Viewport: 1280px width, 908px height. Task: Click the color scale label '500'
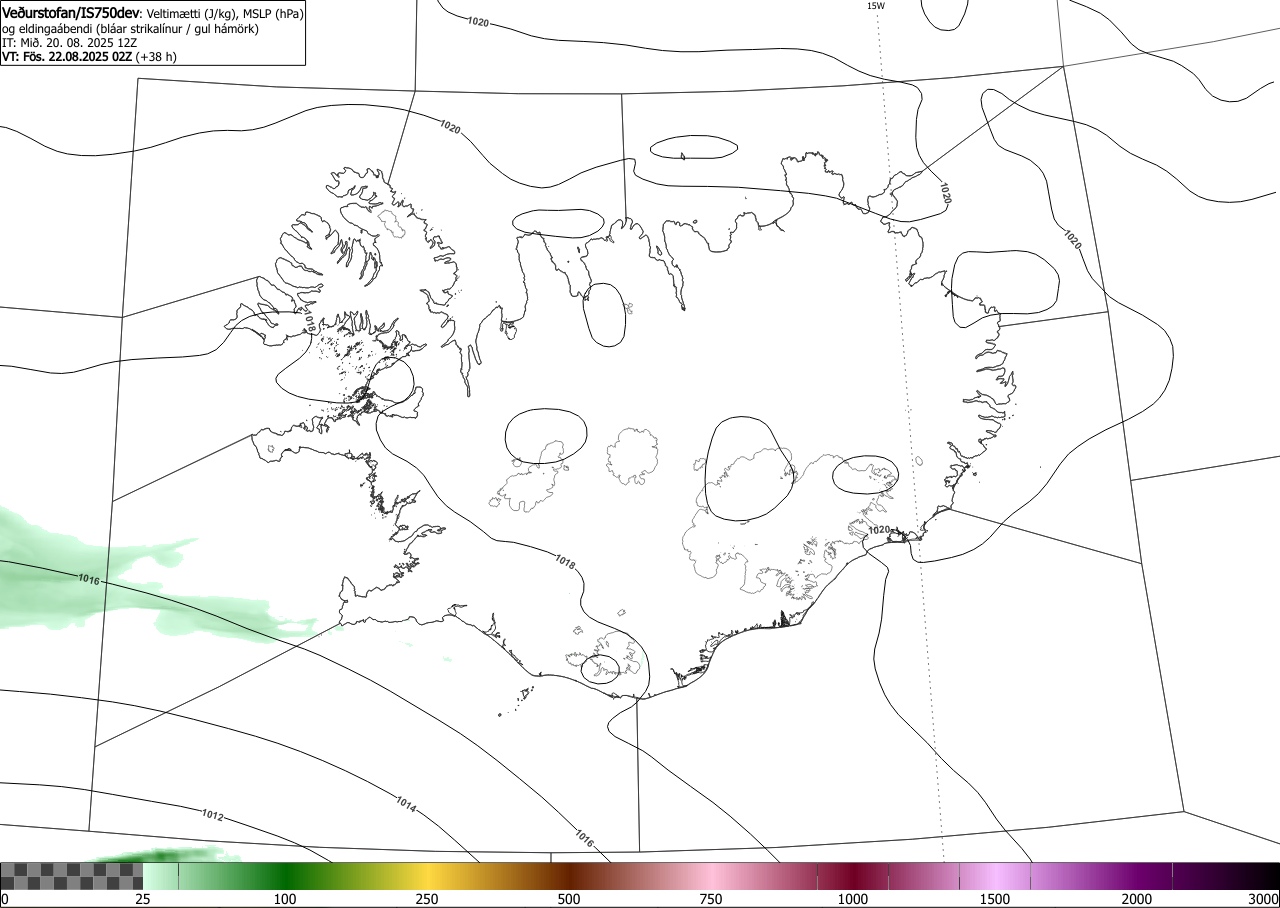(x=569, y=900)
